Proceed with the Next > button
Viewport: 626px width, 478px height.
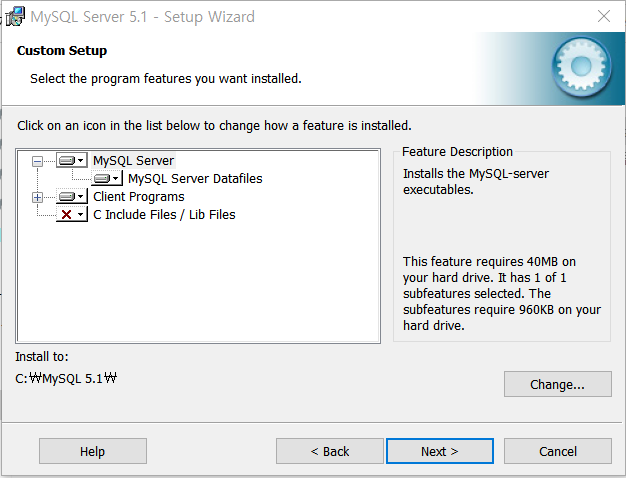pyautogui.click(x=440, y=451)
